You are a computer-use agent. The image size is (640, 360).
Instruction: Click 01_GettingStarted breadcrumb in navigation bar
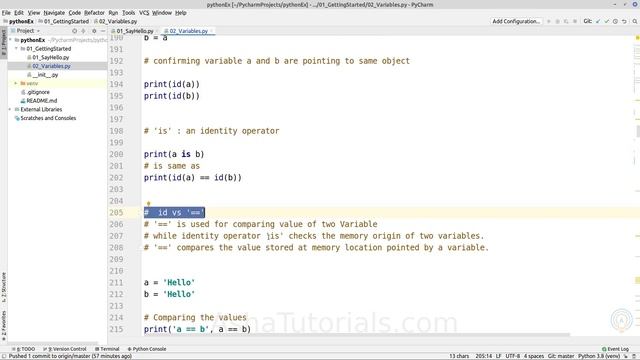[x=64, y=21]
